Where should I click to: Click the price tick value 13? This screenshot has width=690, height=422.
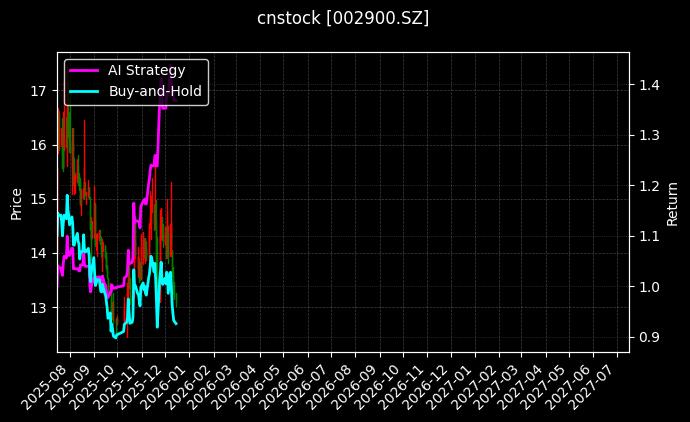pos(38,308)
